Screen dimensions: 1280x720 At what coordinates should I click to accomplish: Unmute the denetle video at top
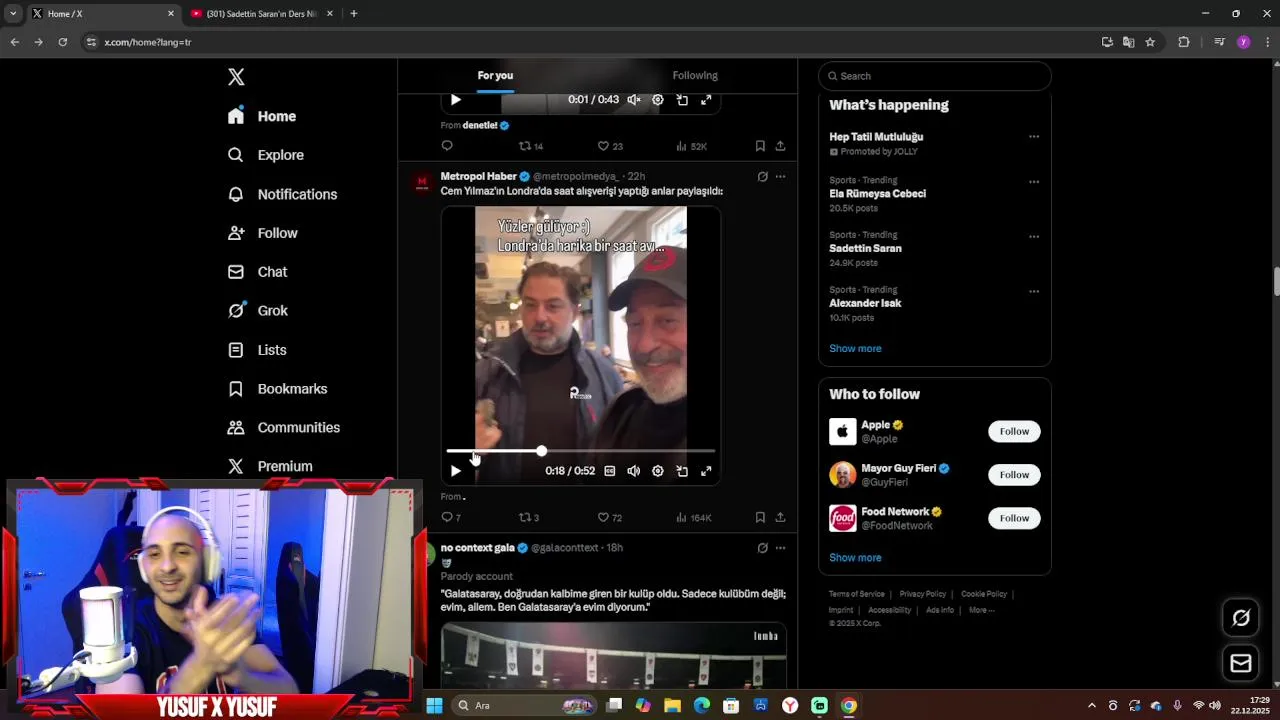pyautogui.click(x=634, y=100)
